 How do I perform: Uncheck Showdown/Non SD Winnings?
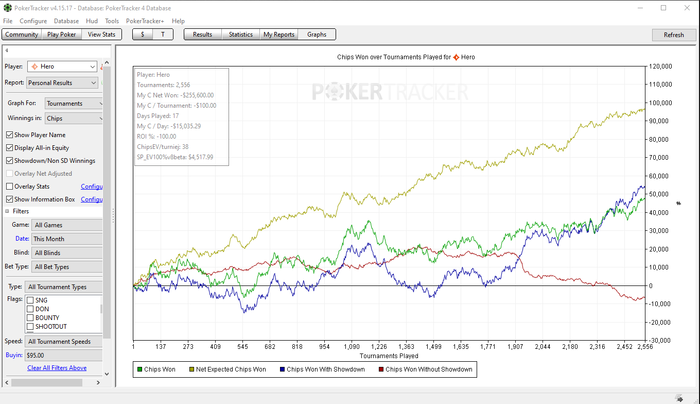click(9, 161)
